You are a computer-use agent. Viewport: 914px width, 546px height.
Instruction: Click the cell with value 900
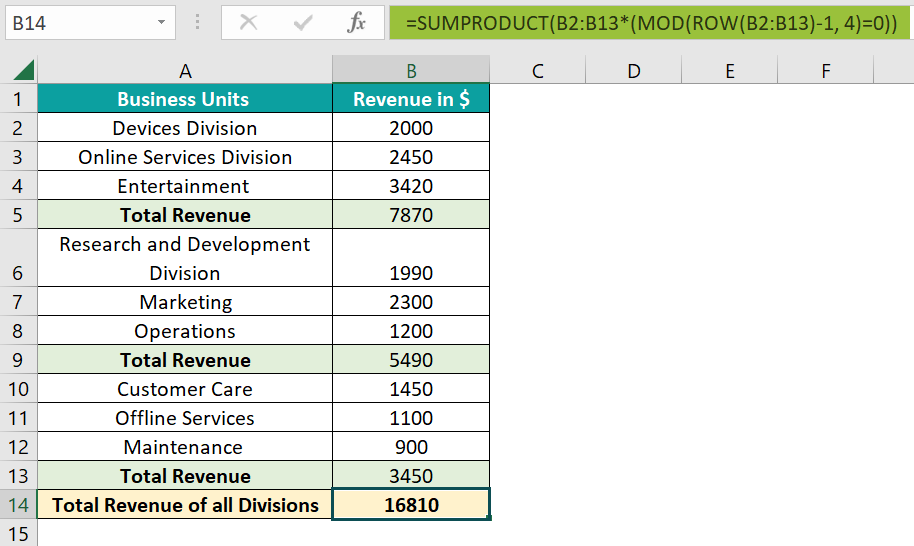(x=411, y=446)
